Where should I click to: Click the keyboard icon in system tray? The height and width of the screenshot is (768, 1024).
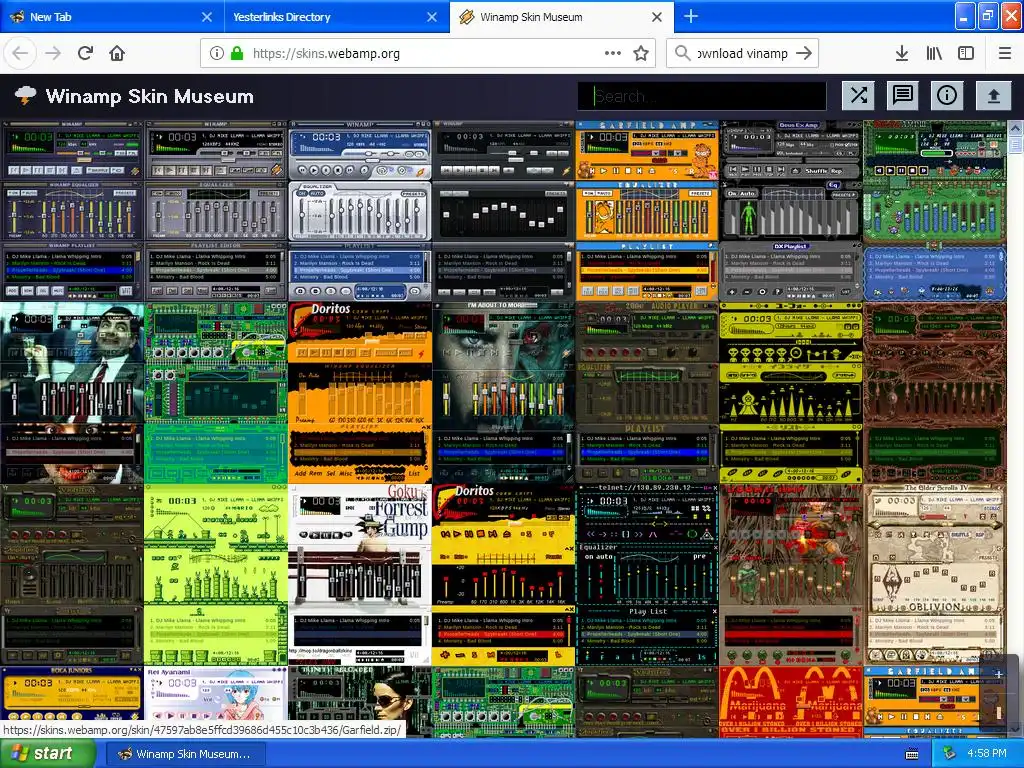pyautogui.click(x=912, y=754)
